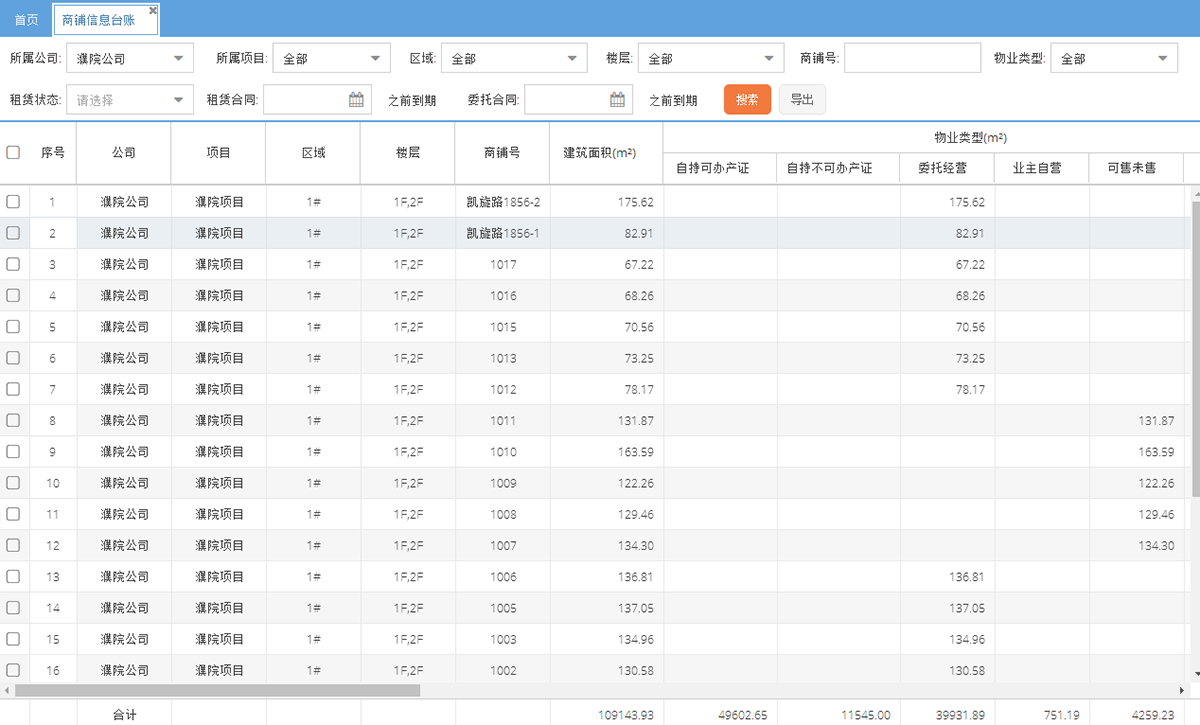Open the 租赁合同 calendar date picker

356,99
